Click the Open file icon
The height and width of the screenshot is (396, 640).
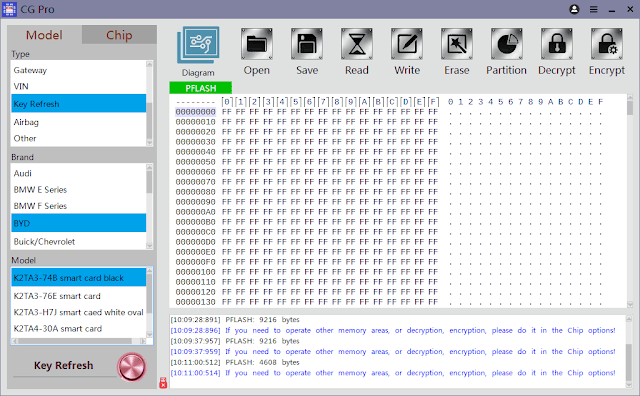[x=256, y=44]
